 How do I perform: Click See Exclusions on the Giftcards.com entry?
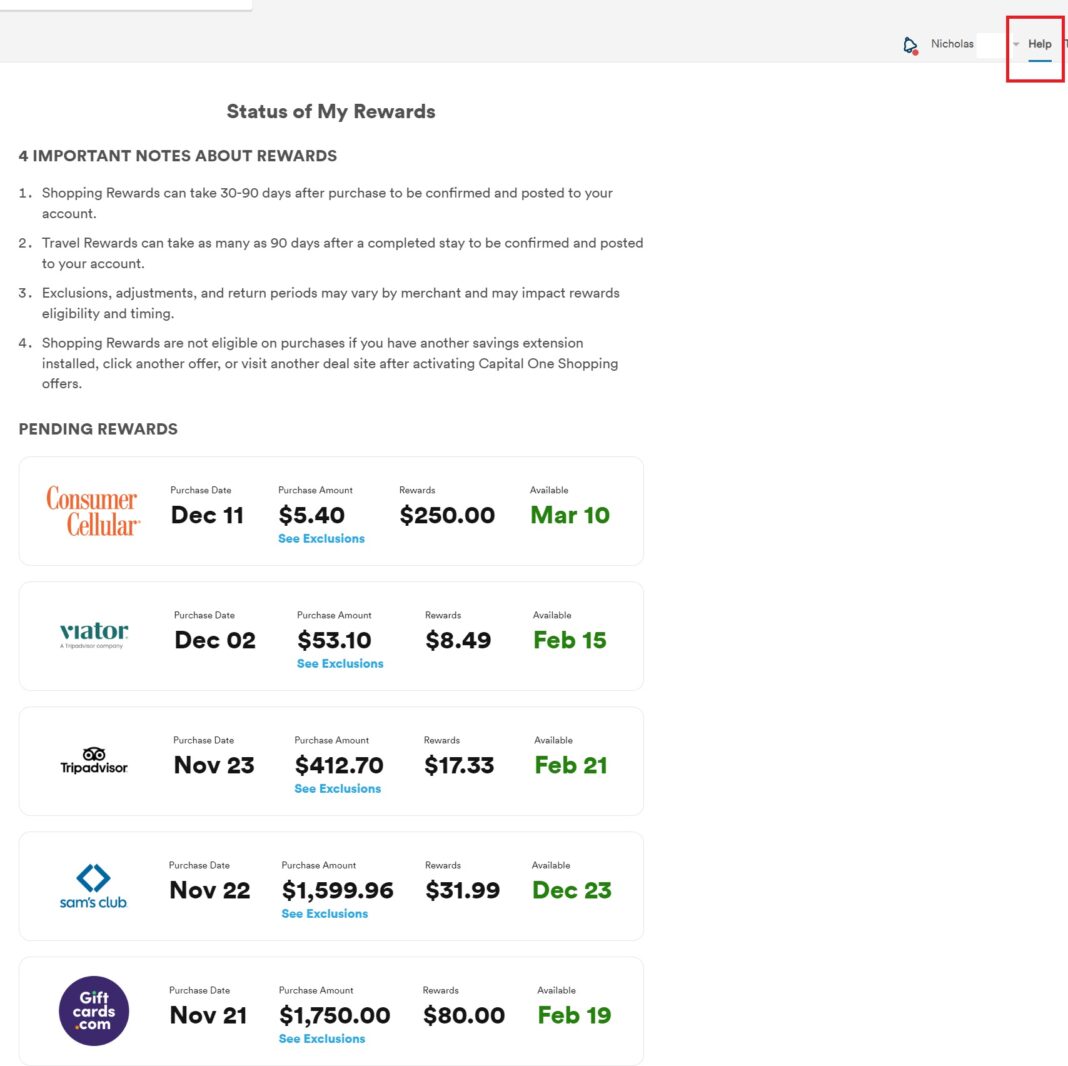[322, 1038]
